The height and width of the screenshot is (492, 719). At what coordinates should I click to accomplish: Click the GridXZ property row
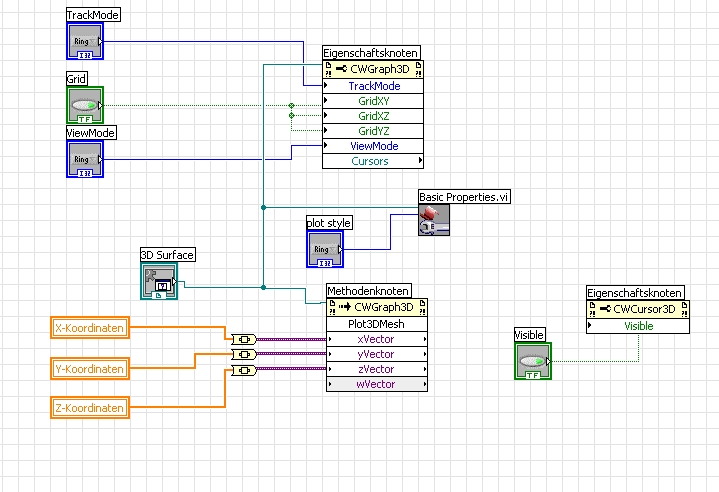[x=373, y=116]
